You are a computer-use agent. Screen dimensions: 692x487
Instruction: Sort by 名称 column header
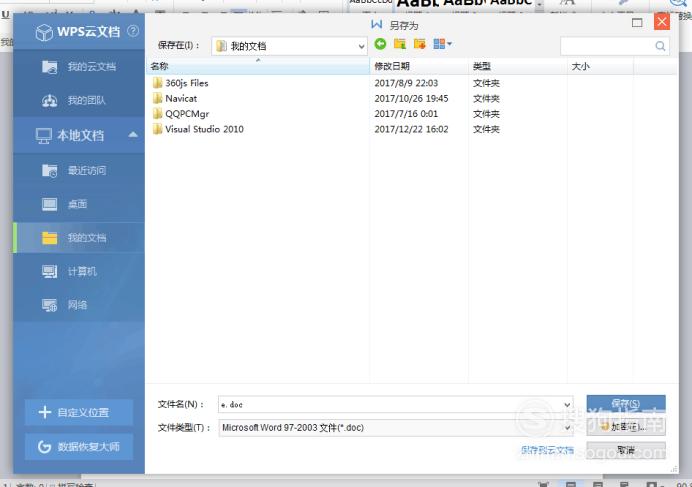coord(258,66)
